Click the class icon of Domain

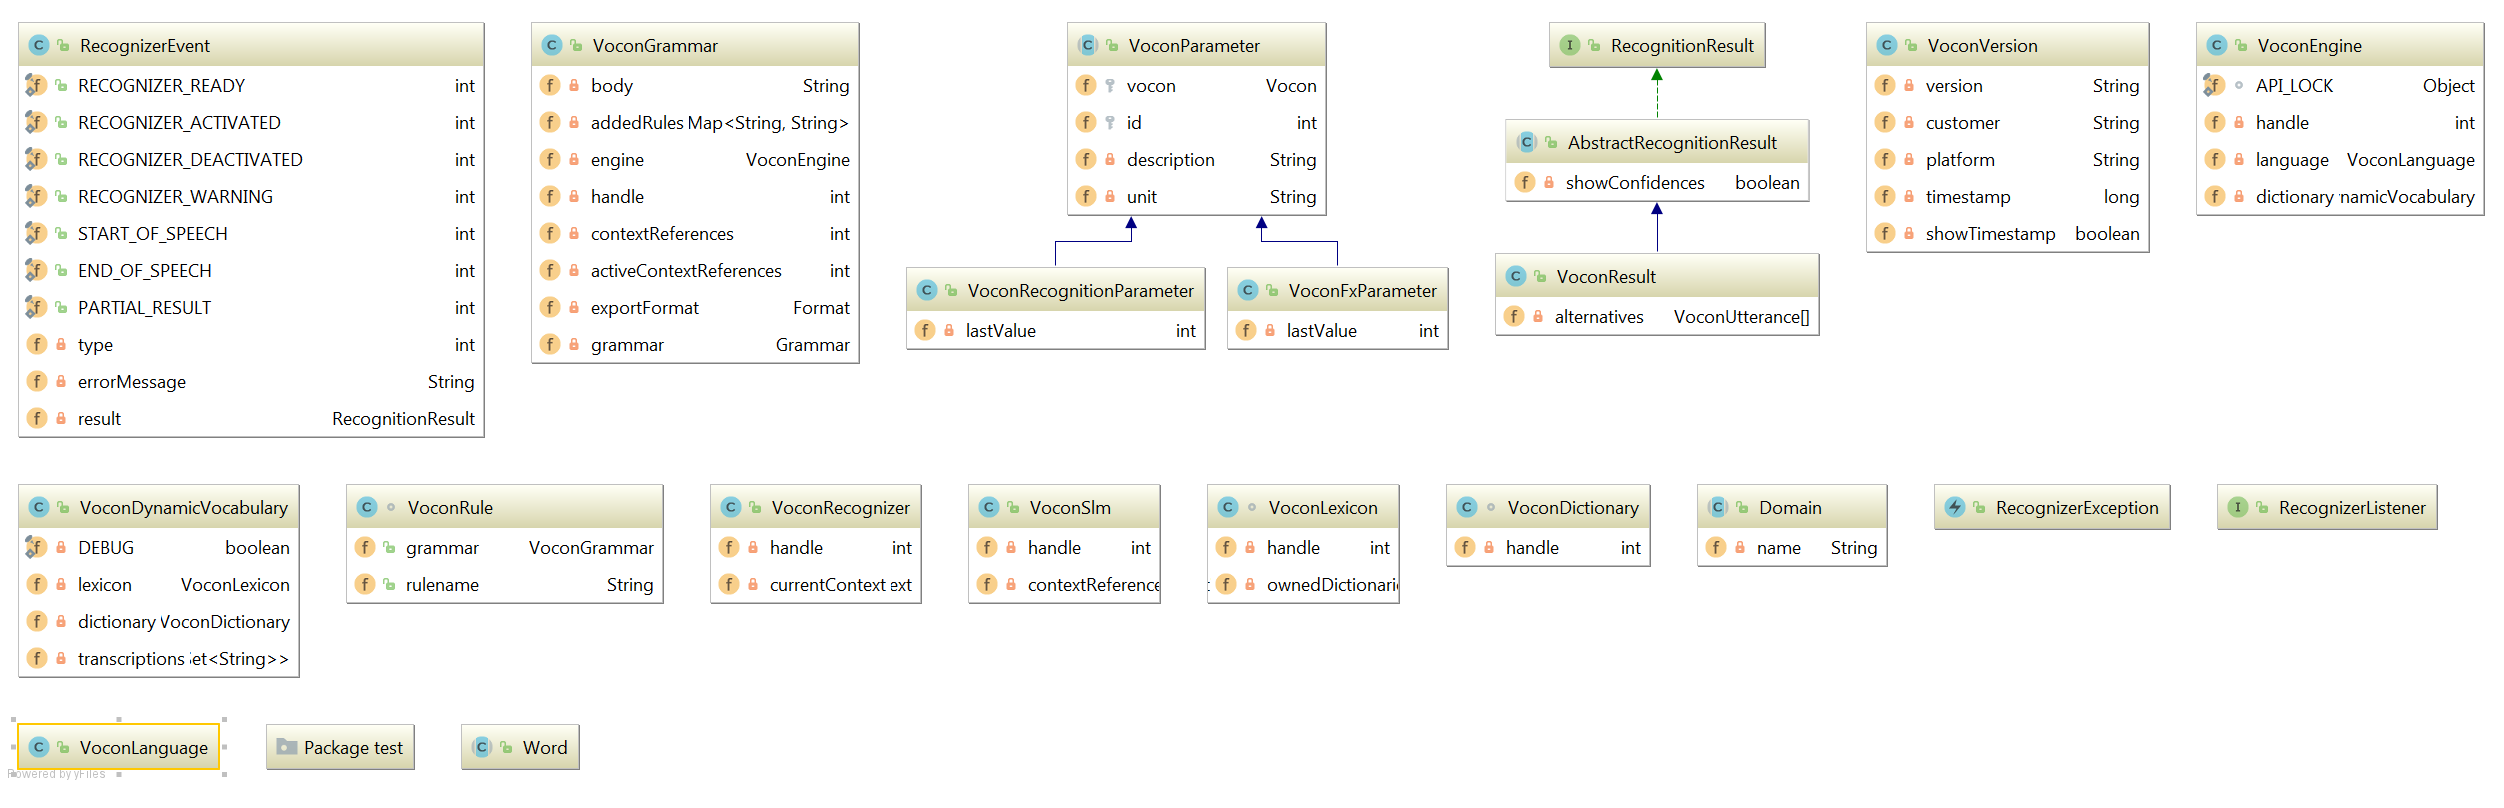(x=1718, y=507)
